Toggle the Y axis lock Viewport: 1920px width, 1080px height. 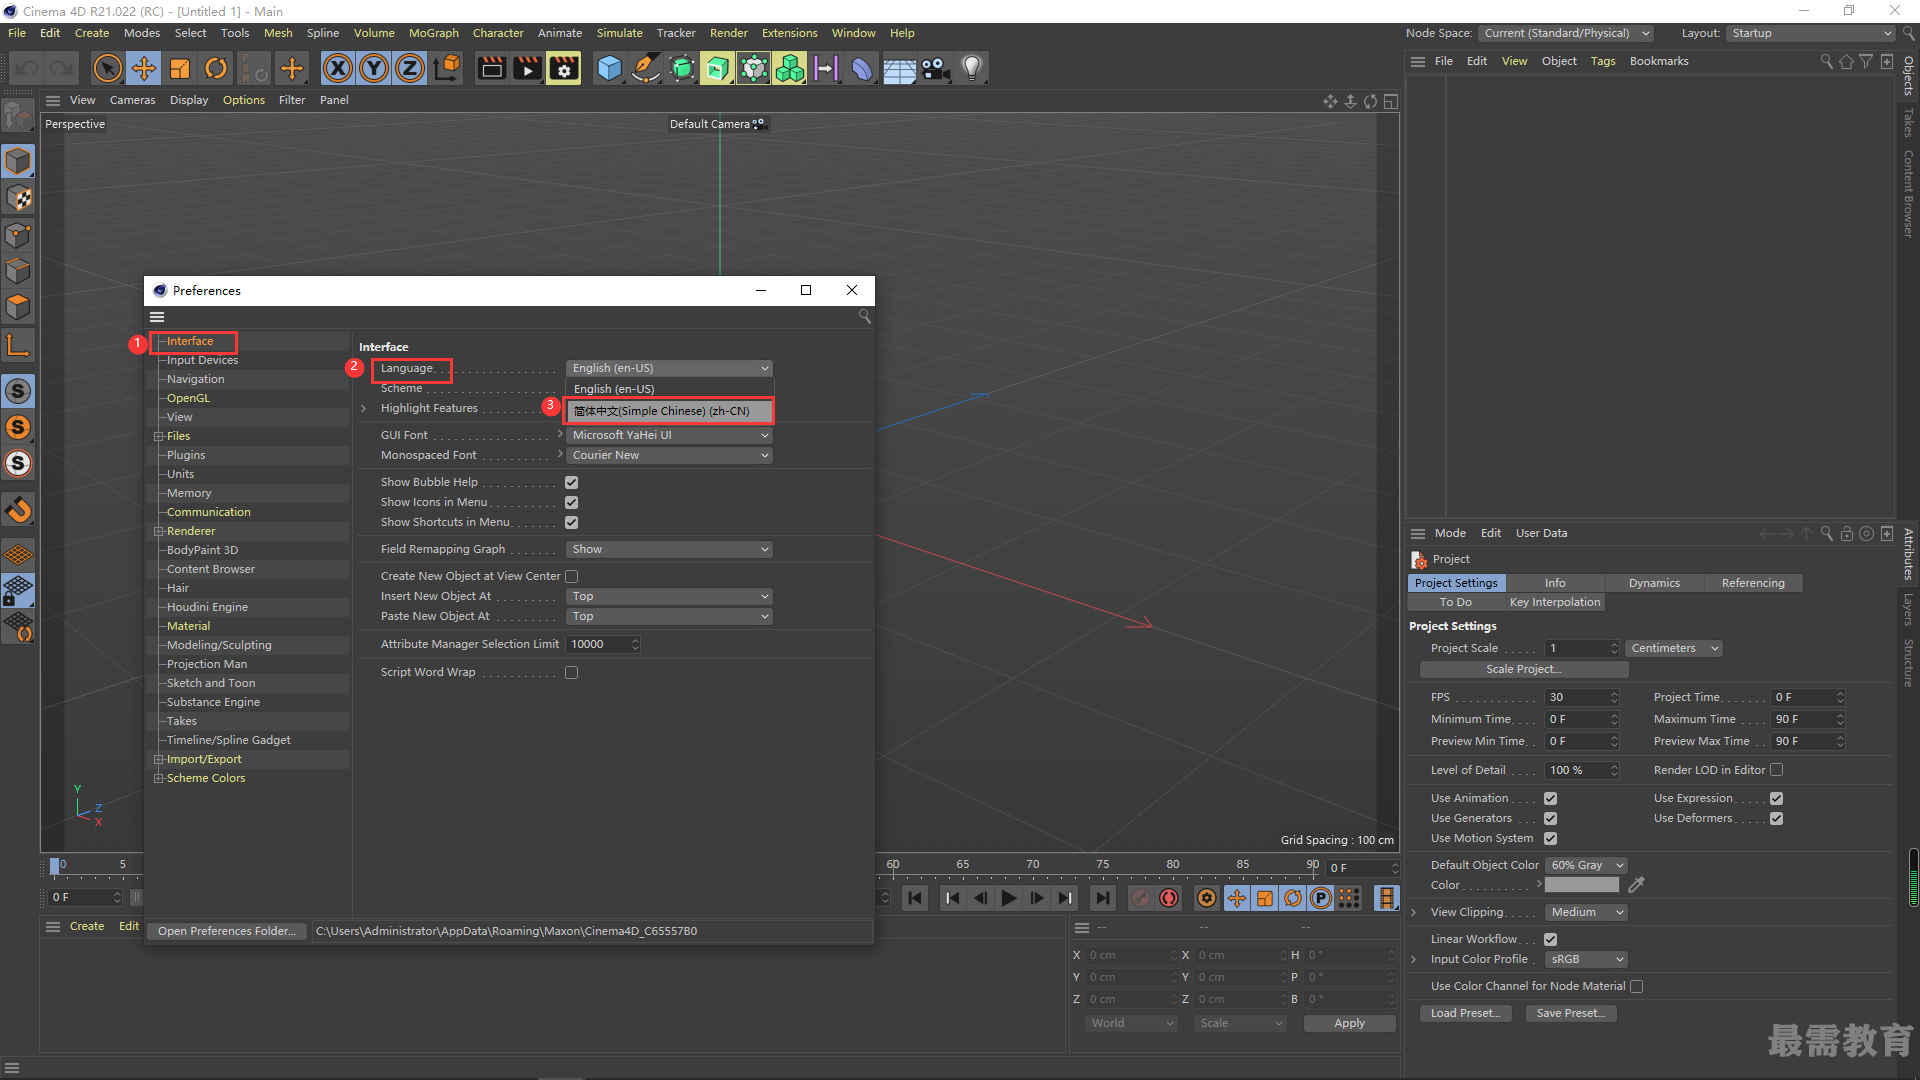[374, 68]
